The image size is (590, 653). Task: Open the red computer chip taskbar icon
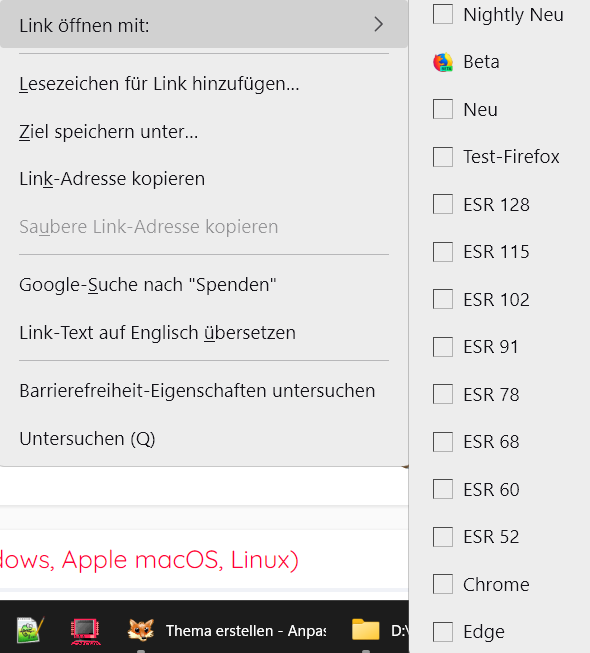(85, 631)
